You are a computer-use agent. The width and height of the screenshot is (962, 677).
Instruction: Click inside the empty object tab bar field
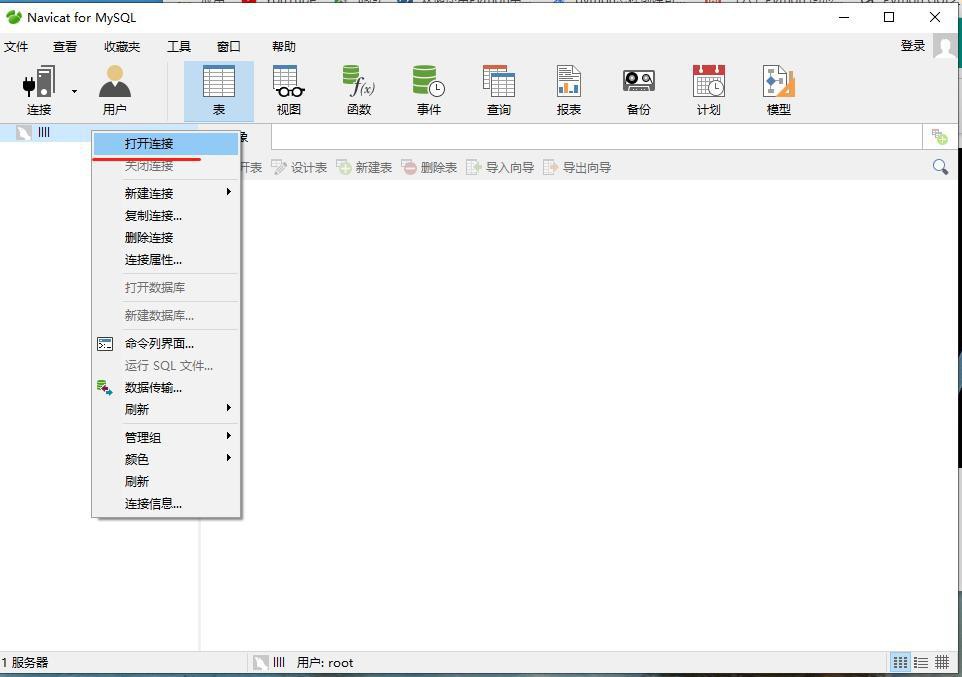point(596,137)
